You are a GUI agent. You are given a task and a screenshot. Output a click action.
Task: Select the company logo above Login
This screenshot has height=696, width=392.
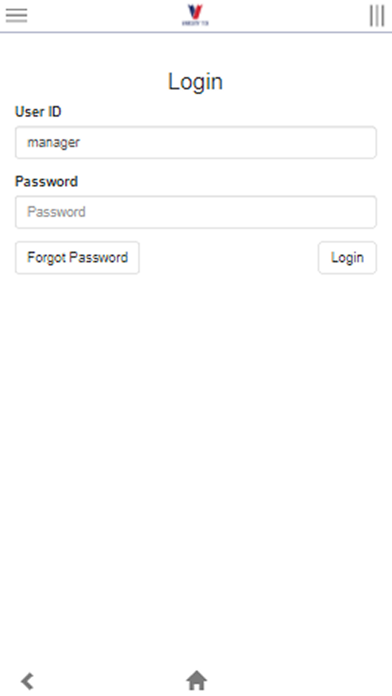coord(195,15)
